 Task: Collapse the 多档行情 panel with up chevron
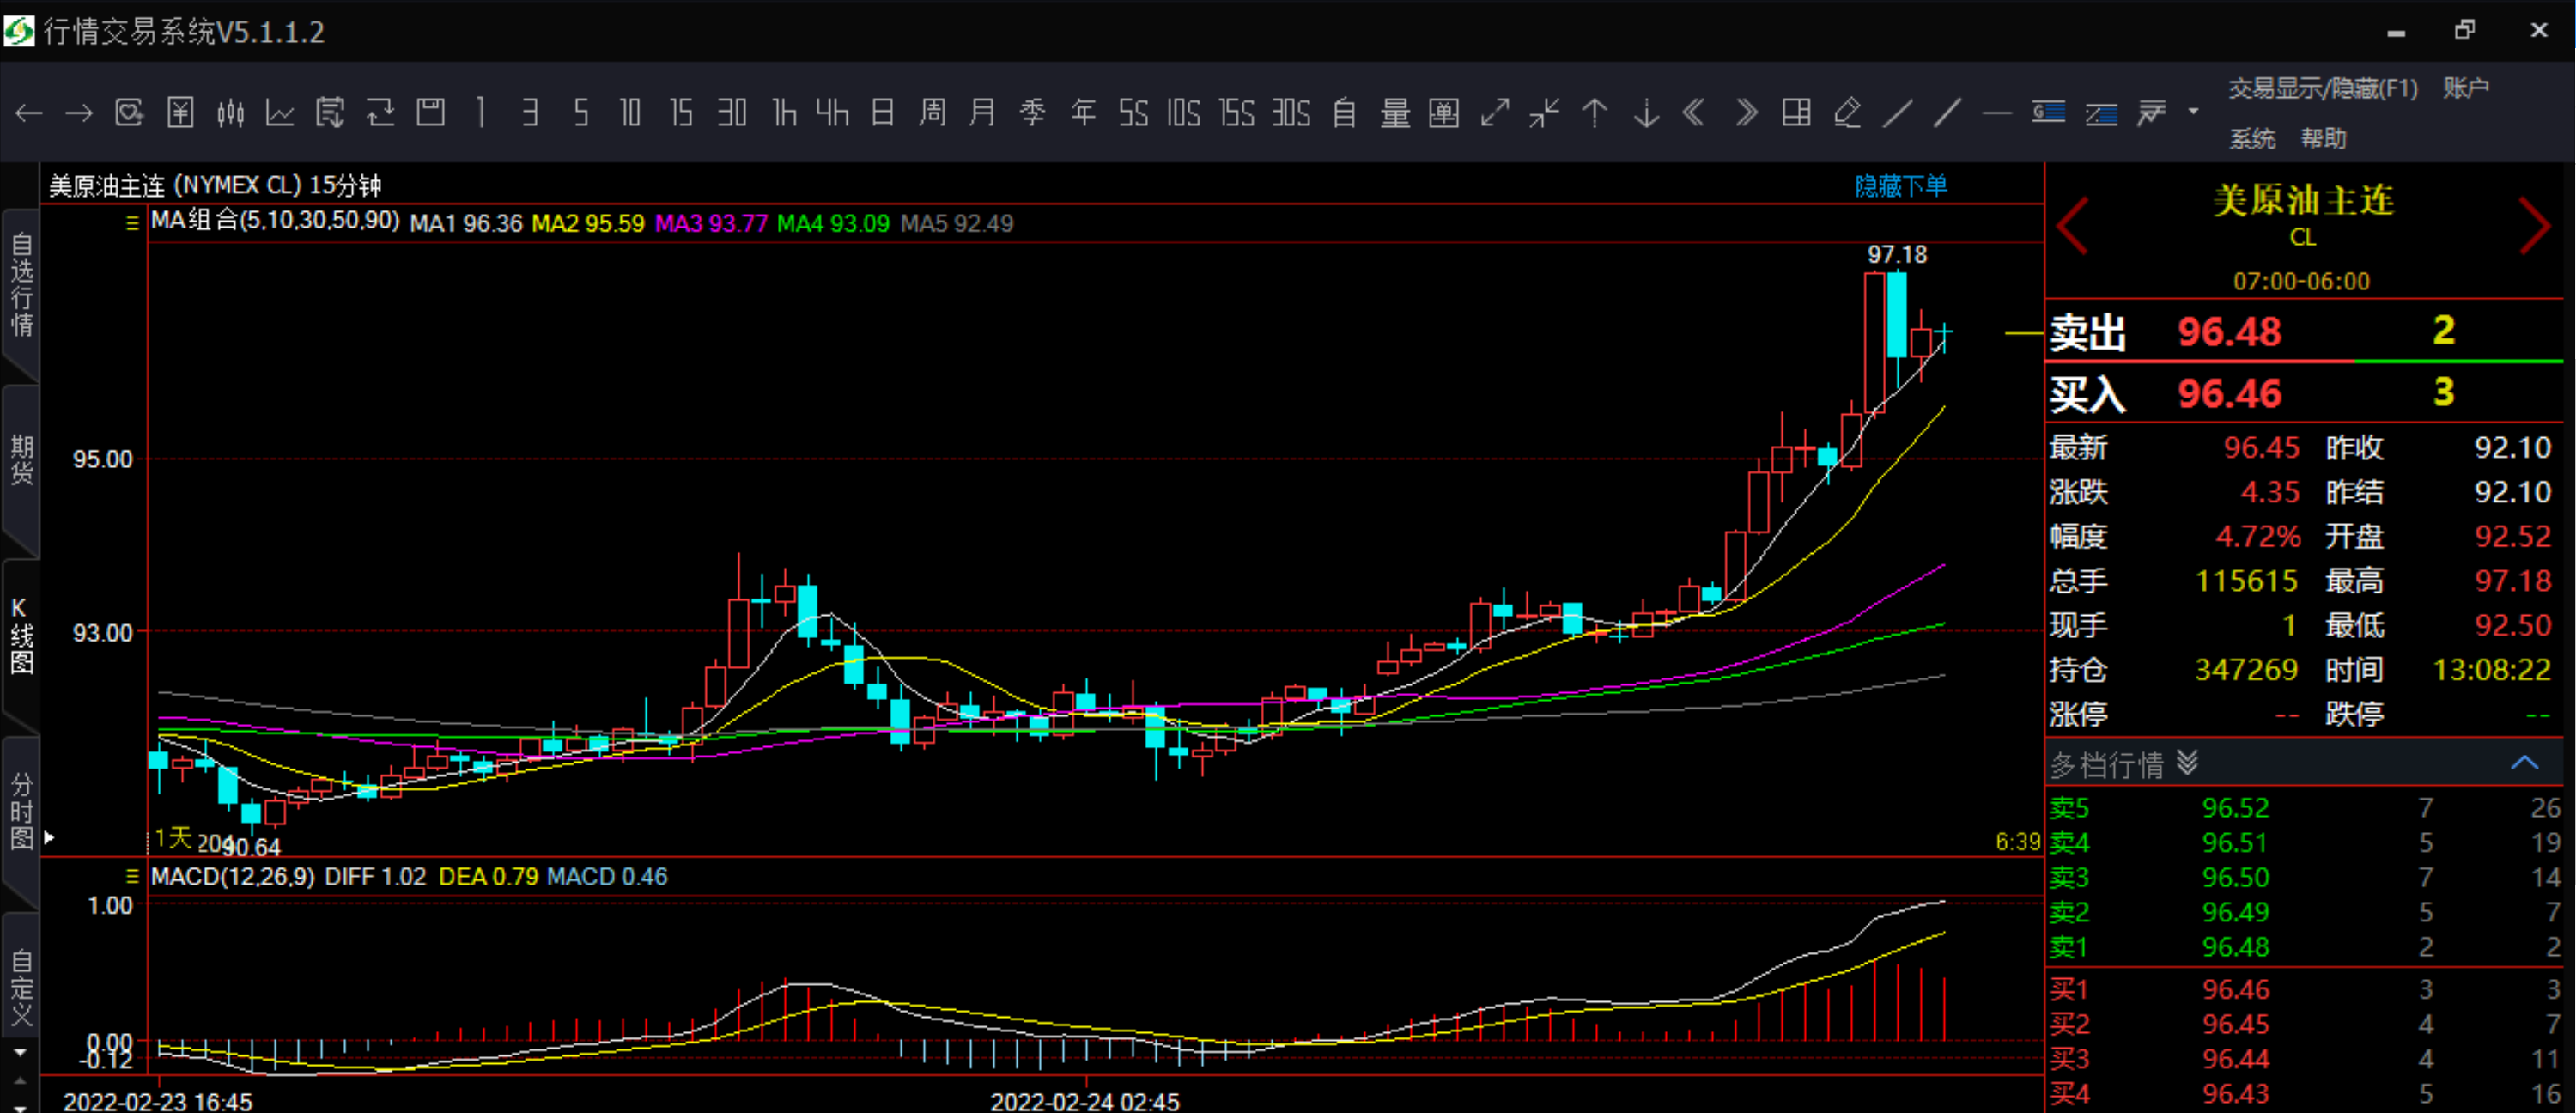[2524, 764]
